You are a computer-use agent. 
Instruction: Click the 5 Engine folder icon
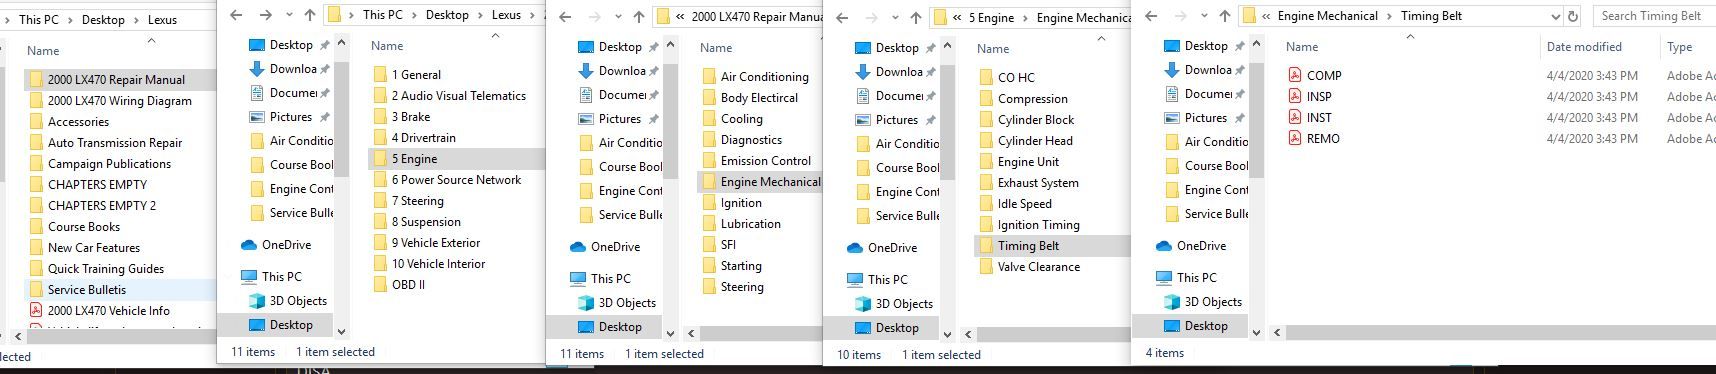(x=380, y=158)
